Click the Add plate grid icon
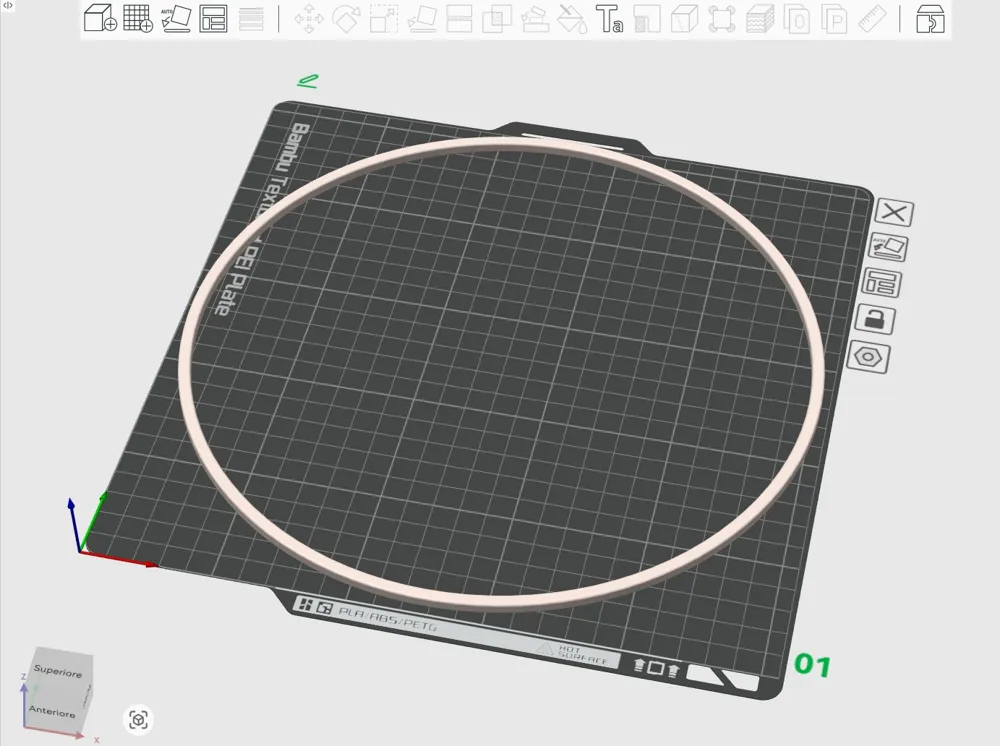1000x746 pixels. (x=138, y=18)
